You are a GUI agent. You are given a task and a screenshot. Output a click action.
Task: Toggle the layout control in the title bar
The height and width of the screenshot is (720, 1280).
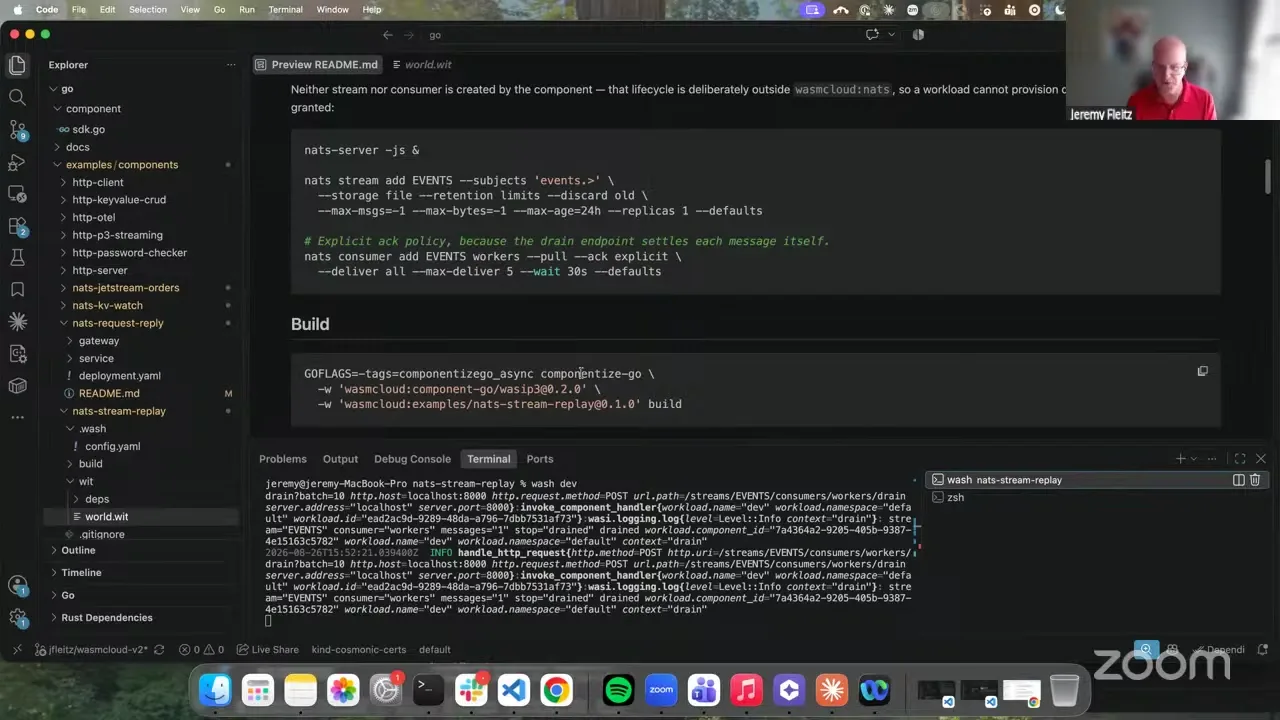click(918, 35)
